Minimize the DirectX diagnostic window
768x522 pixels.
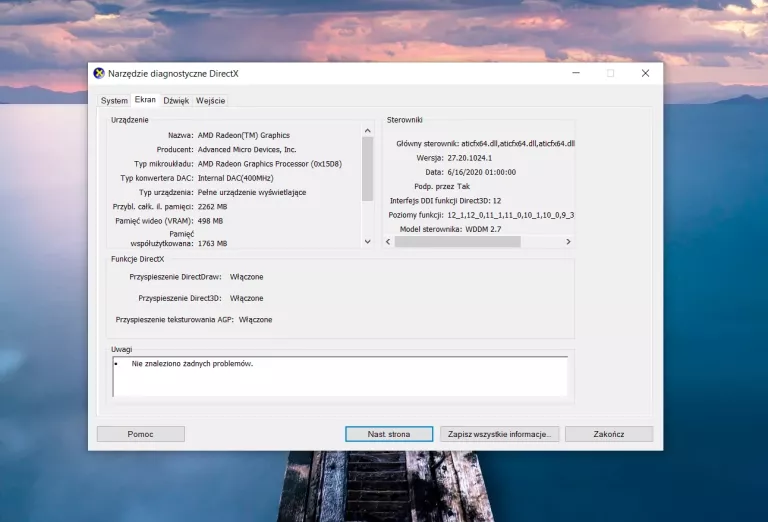tap(576, 73)
